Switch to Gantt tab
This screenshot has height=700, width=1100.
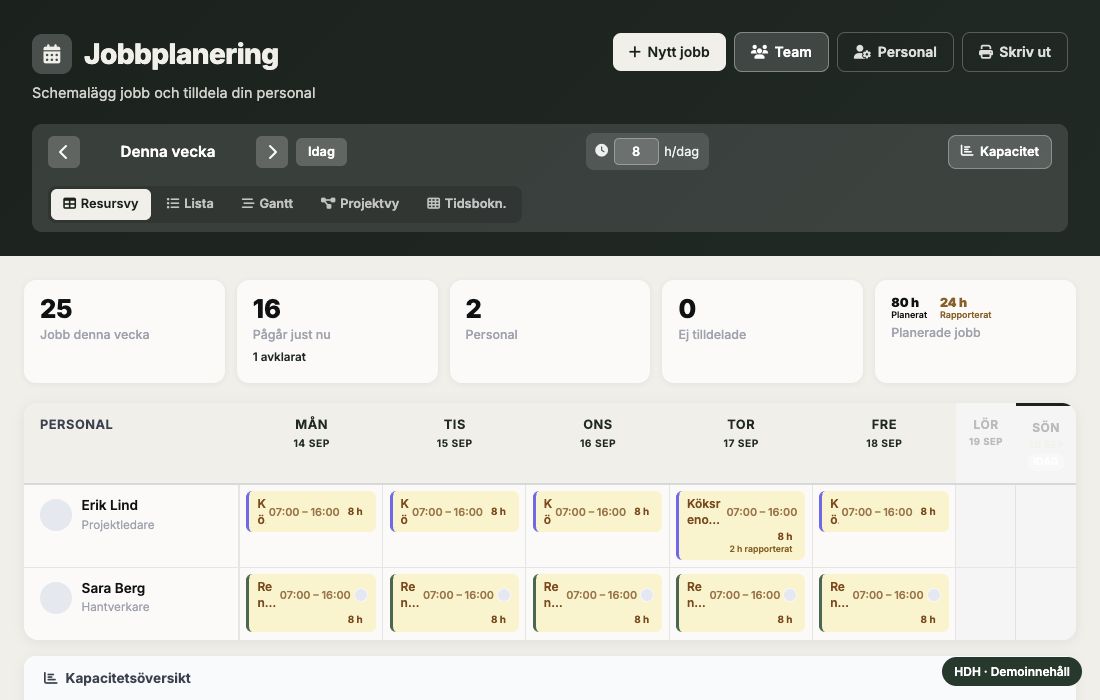[267, 203]
